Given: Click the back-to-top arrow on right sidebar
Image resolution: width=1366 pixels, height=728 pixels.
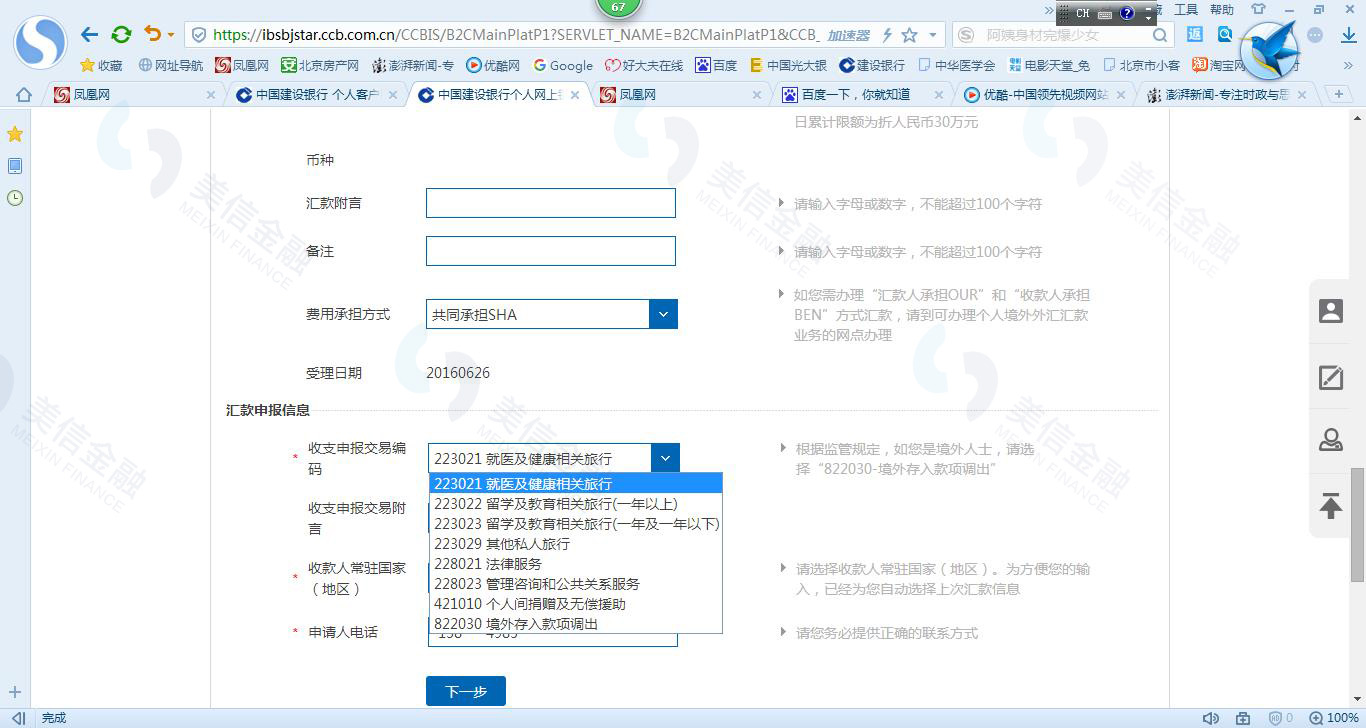Looking at the screenshot, I should pos(1330,506).
